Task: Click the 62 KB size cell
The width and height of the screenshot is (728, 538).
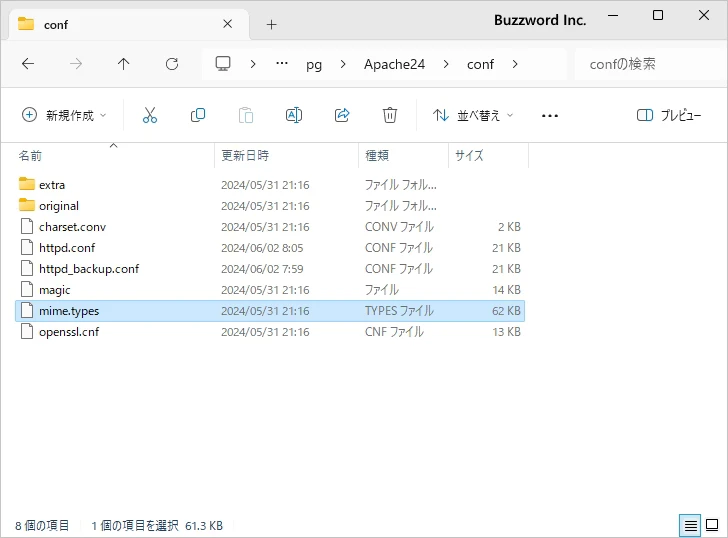Action: (x=506, y=311)
